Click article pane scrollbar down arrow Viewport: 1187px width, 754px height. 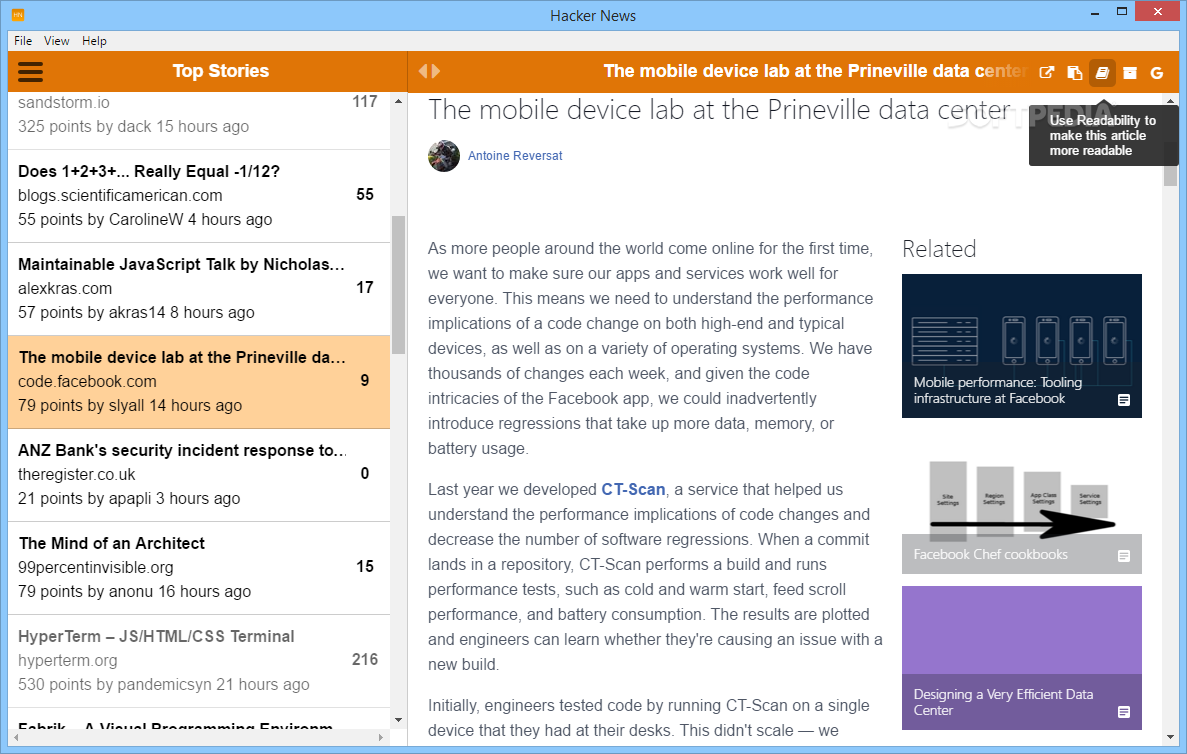[1170, 737]
